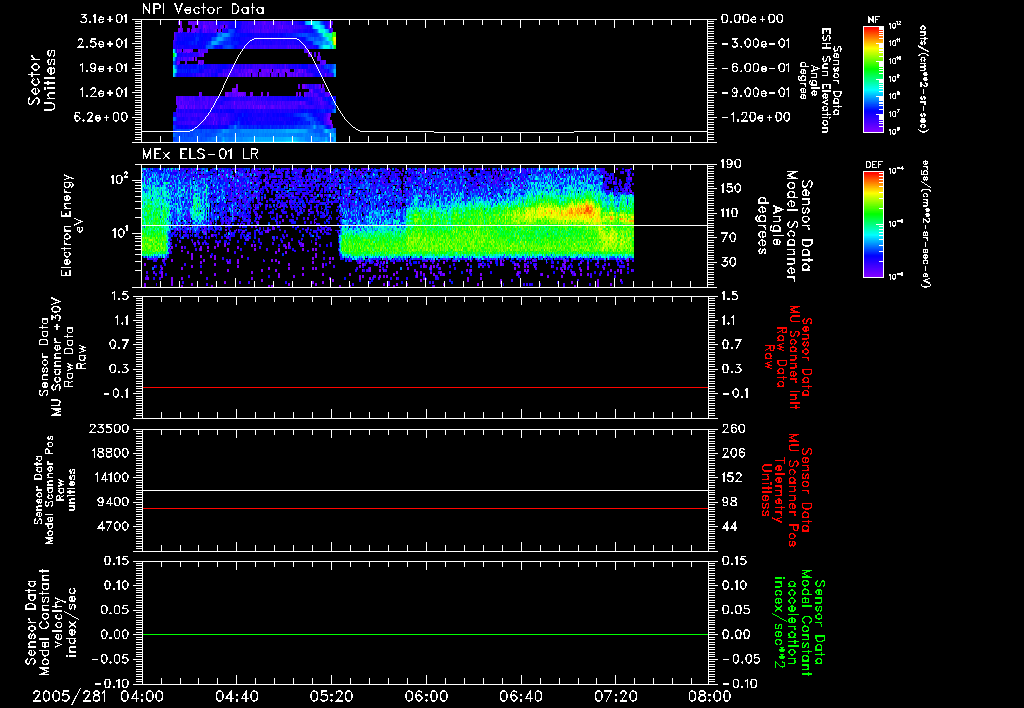Click the DEF label above color bar
The width and height of the screenshot is (1024, 708).
[874, 165]
